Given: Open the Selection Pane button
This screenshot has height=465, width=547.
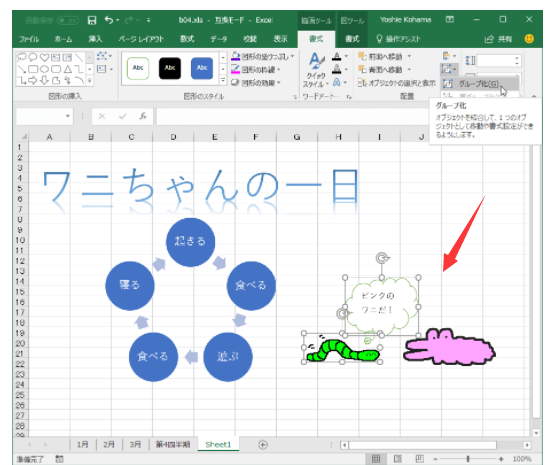Looking at the screenshot, I should coord(397,83).
